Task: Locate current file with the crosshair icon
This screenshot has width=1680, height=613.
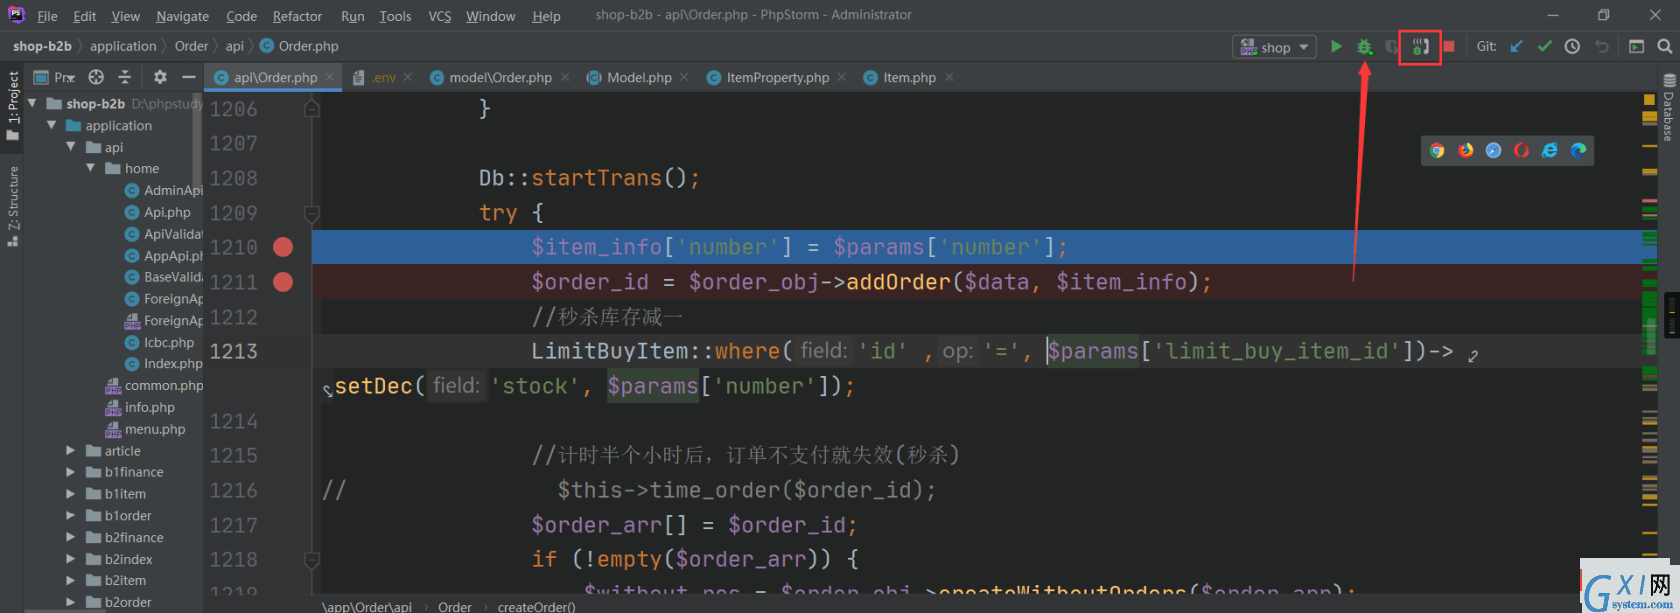Action: [96, 77]
